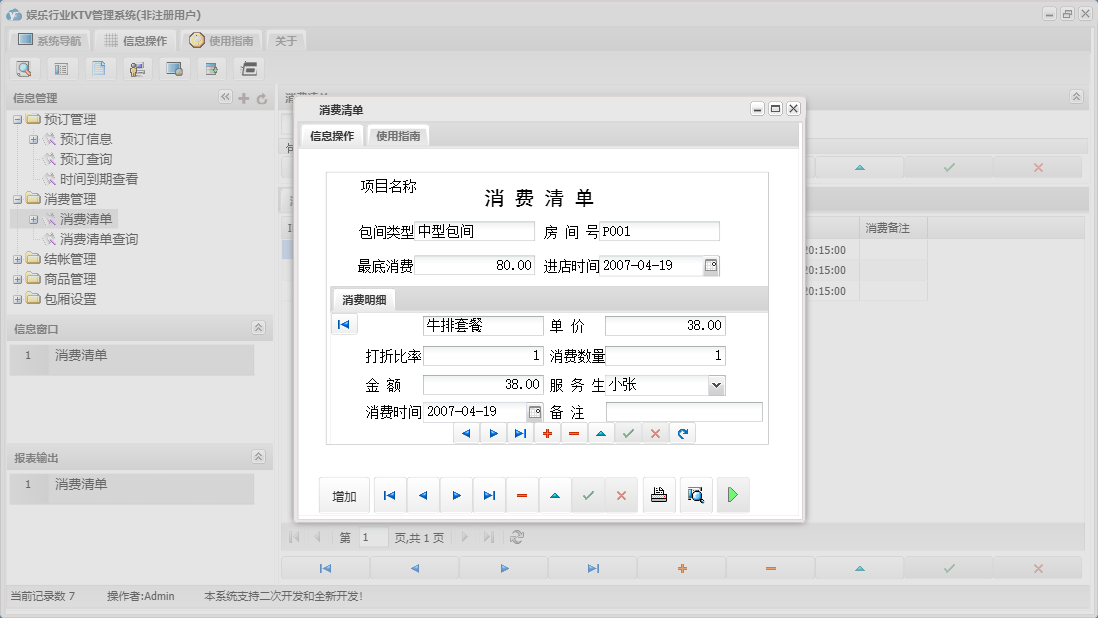This screenshot has height=618, width=1098.
Task: Open the 系统导航 menu
Action: [x=48, y=41]
